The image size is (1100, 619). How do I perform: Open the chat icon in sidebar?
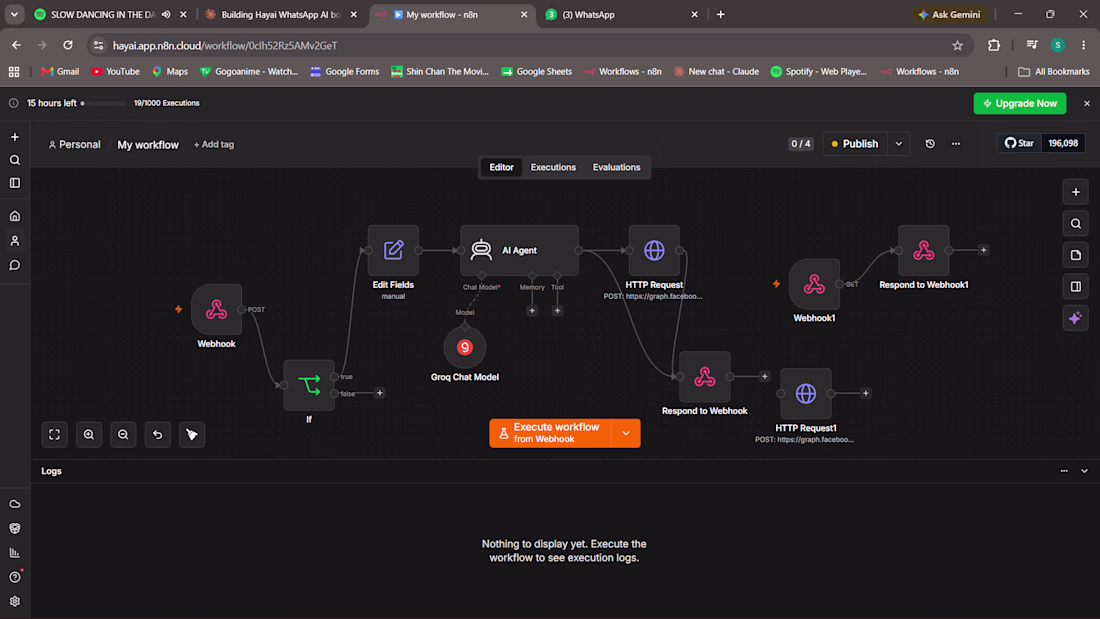pos(15,265)
